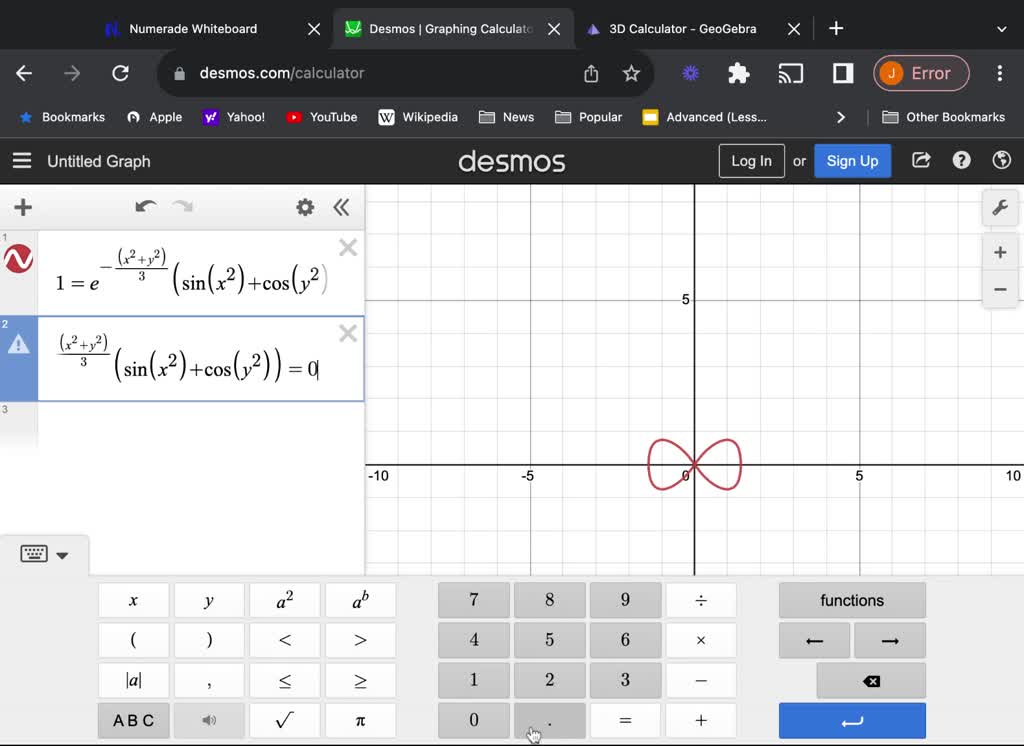Screen dimensions: 1024x746
Task: Open the share graph icon
Action: click(920, 160)
